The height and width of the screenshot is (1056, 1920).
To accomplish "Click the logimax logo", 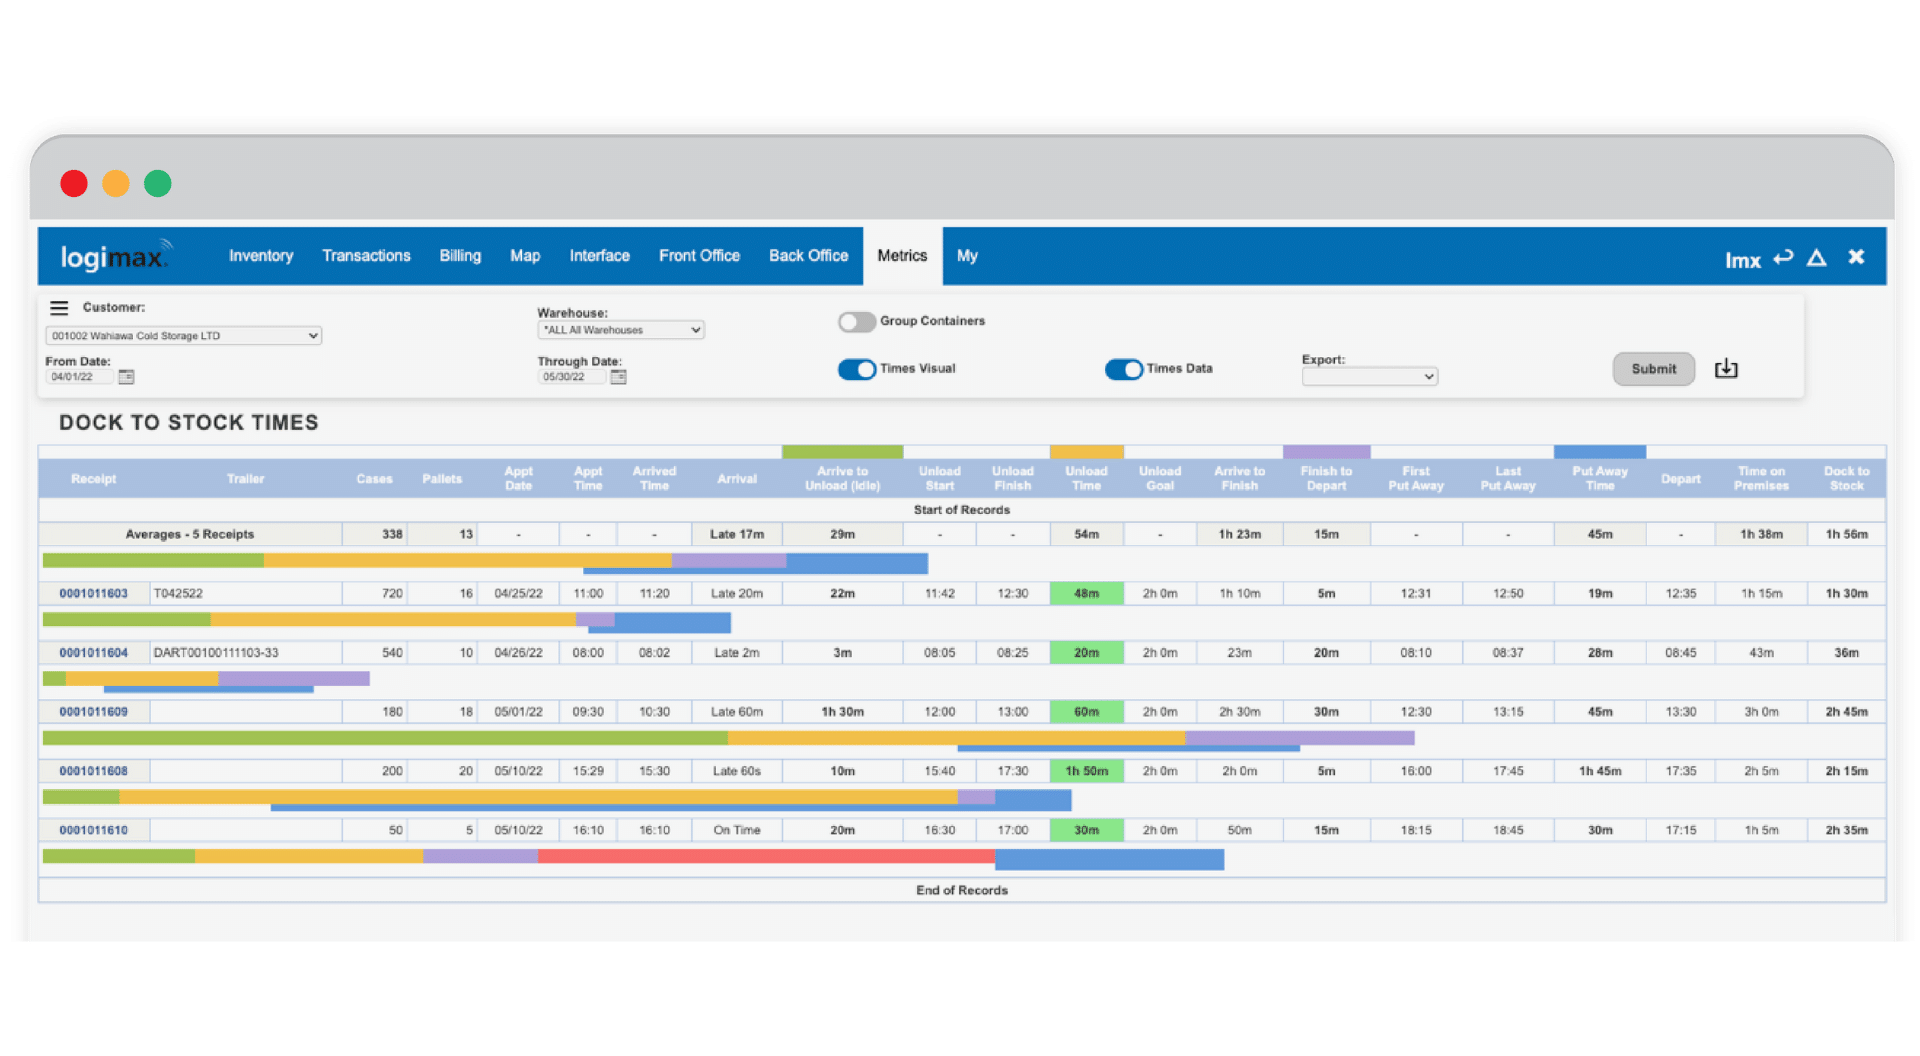I will 113,255.
